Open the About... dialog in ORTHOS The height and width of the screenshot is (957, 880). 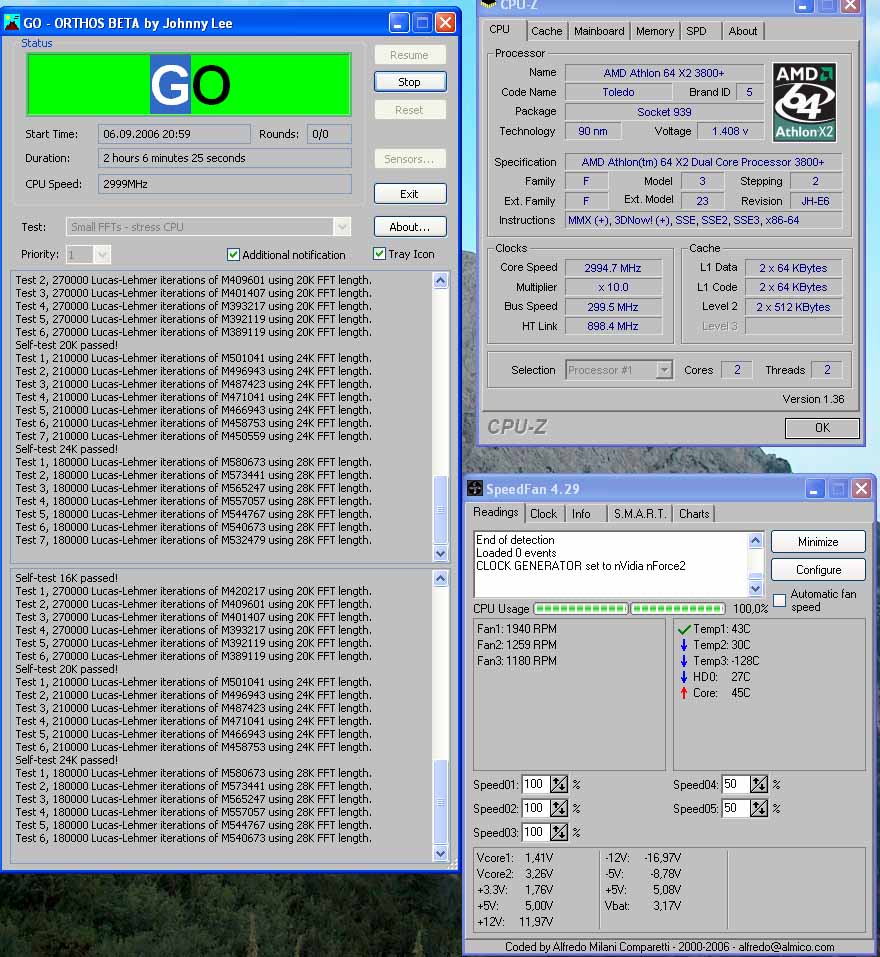coord(409,227)
